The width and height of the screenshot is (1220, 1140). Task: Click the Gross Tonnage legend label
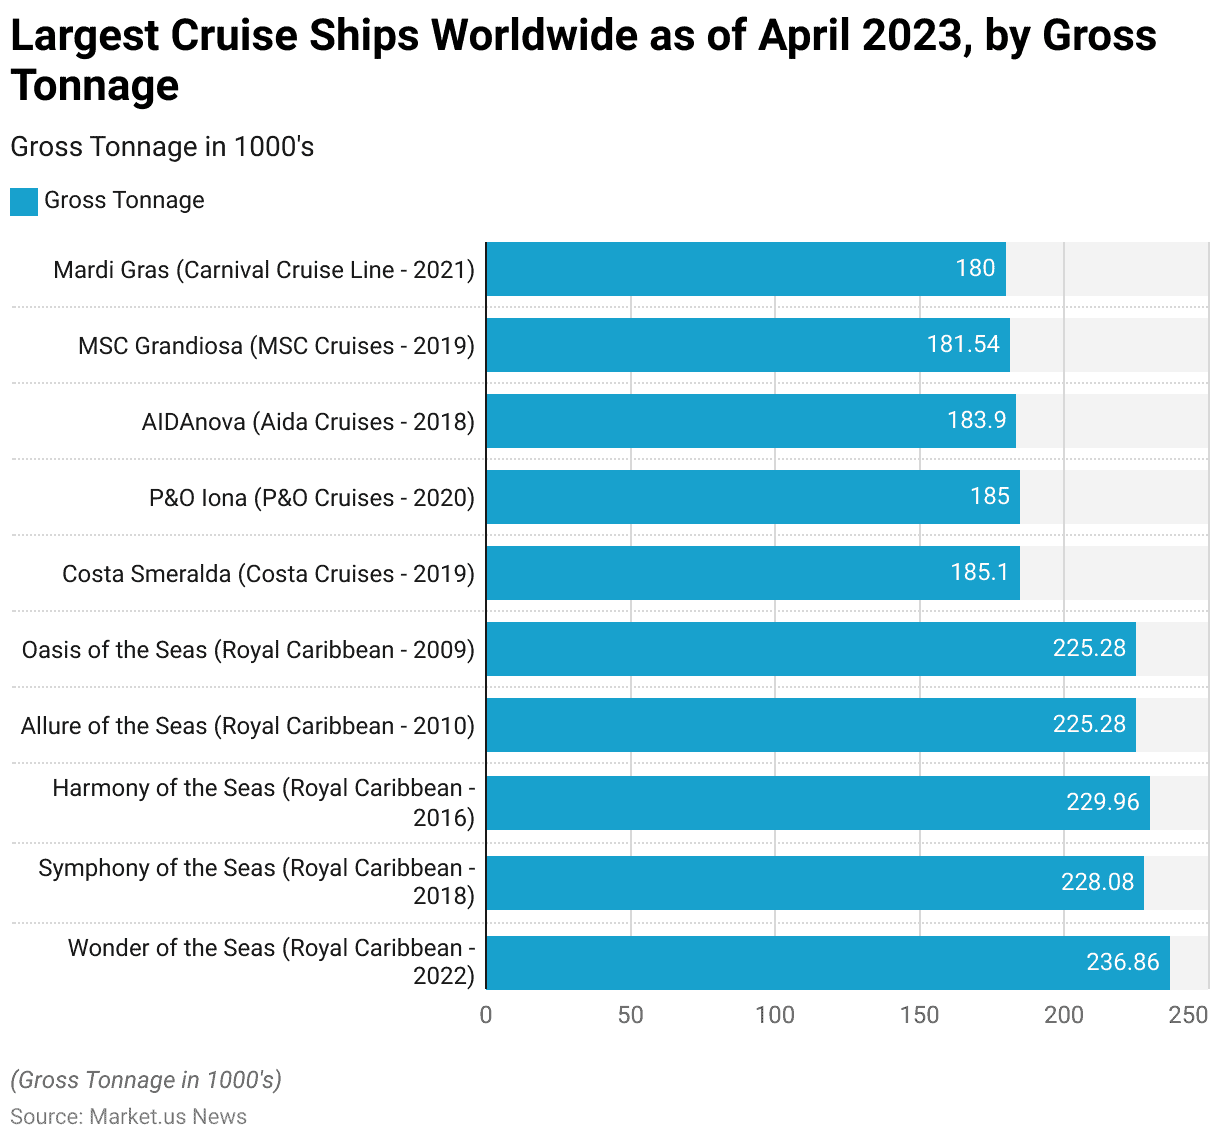tap(124, 200)
